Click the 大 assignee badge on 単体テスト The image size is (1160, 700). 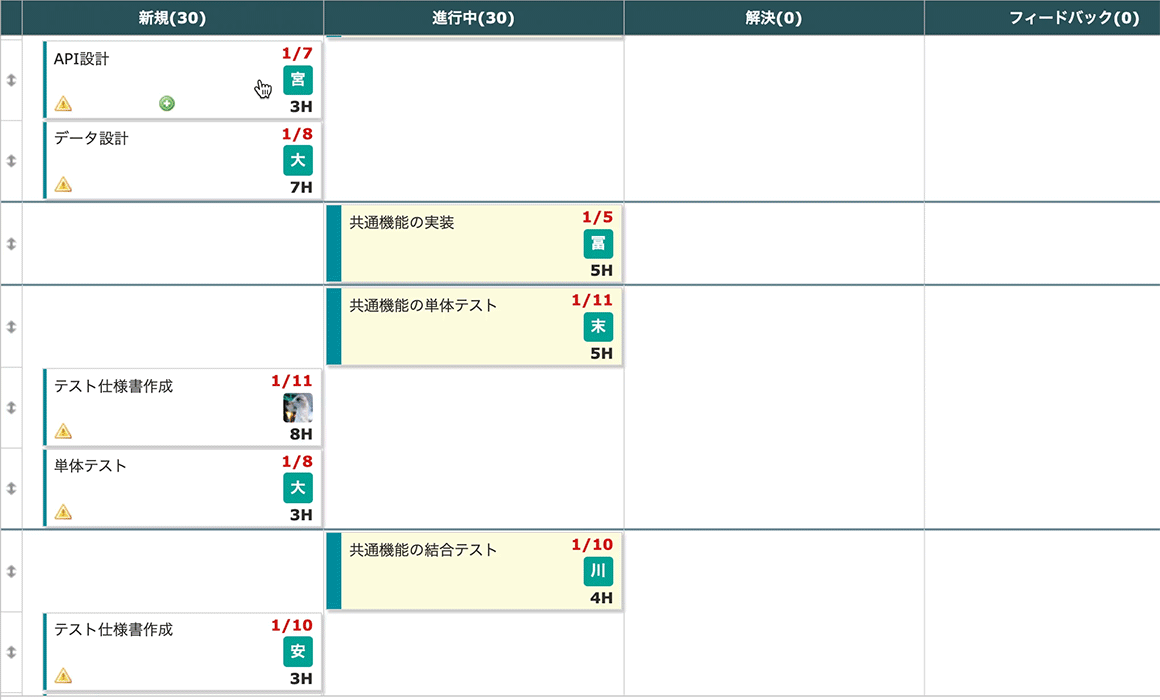tap(297, 488)
